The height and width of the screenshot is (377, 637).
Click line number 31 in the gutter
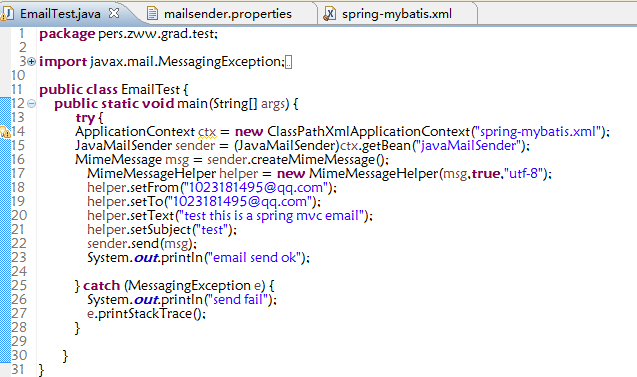[x=18, y=369]
